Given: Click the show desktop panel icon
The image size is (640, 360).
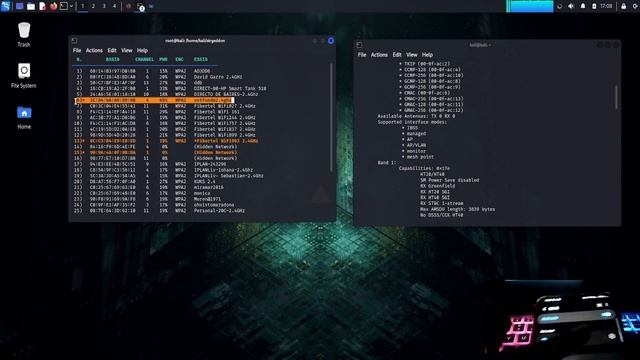Looking at the screenshot, I should pyautogui.click(x=19, y=6).
